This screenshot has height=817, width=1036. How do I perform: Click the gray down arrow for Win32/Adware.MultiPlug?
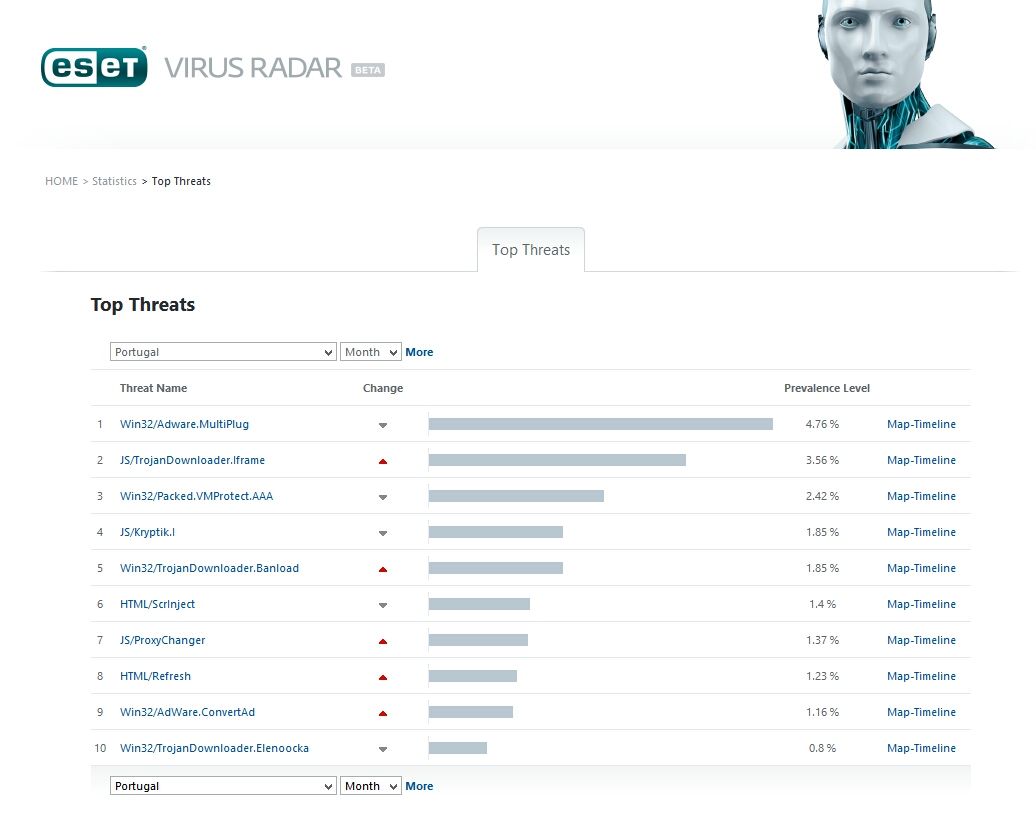pyautogui.click(x=383, y=425)
